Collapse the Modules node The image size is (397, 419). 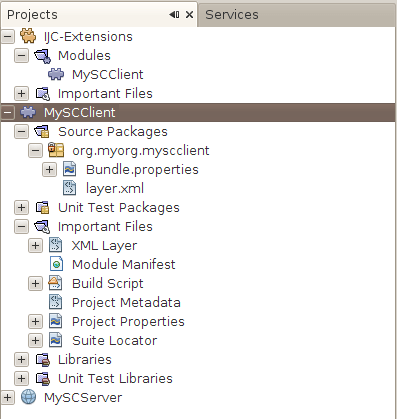coord(21,55)
